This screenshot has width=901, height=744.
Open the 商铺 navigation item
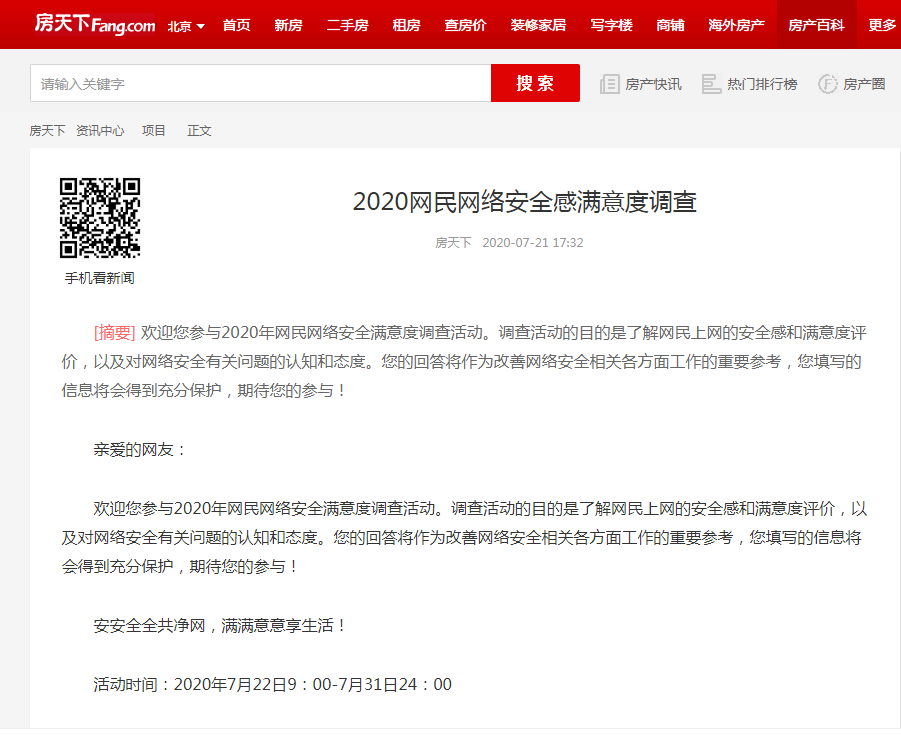(671, 25)
